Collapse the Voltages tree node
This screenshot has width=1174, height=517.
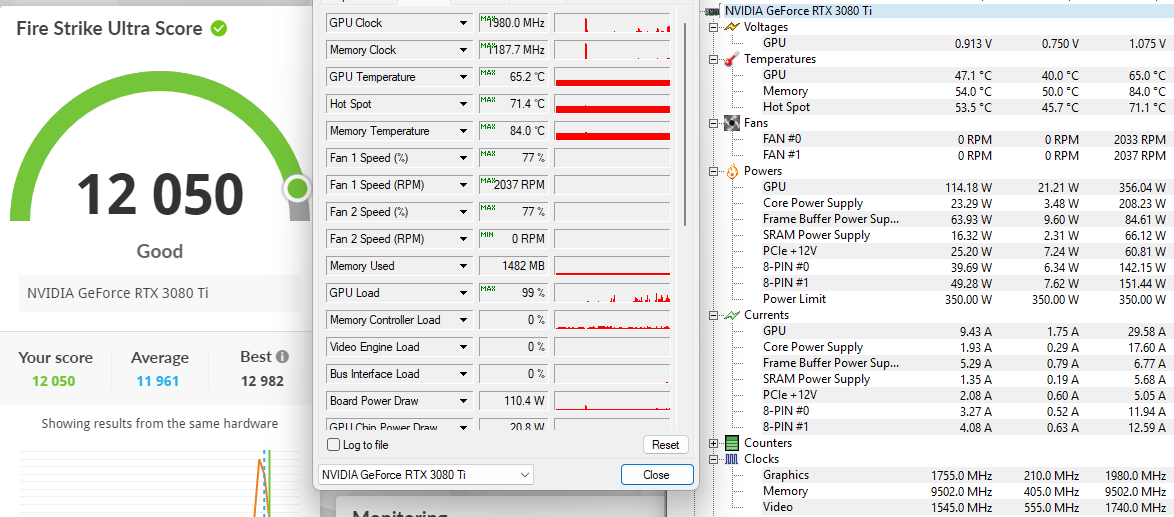click(x=713, y=27)
